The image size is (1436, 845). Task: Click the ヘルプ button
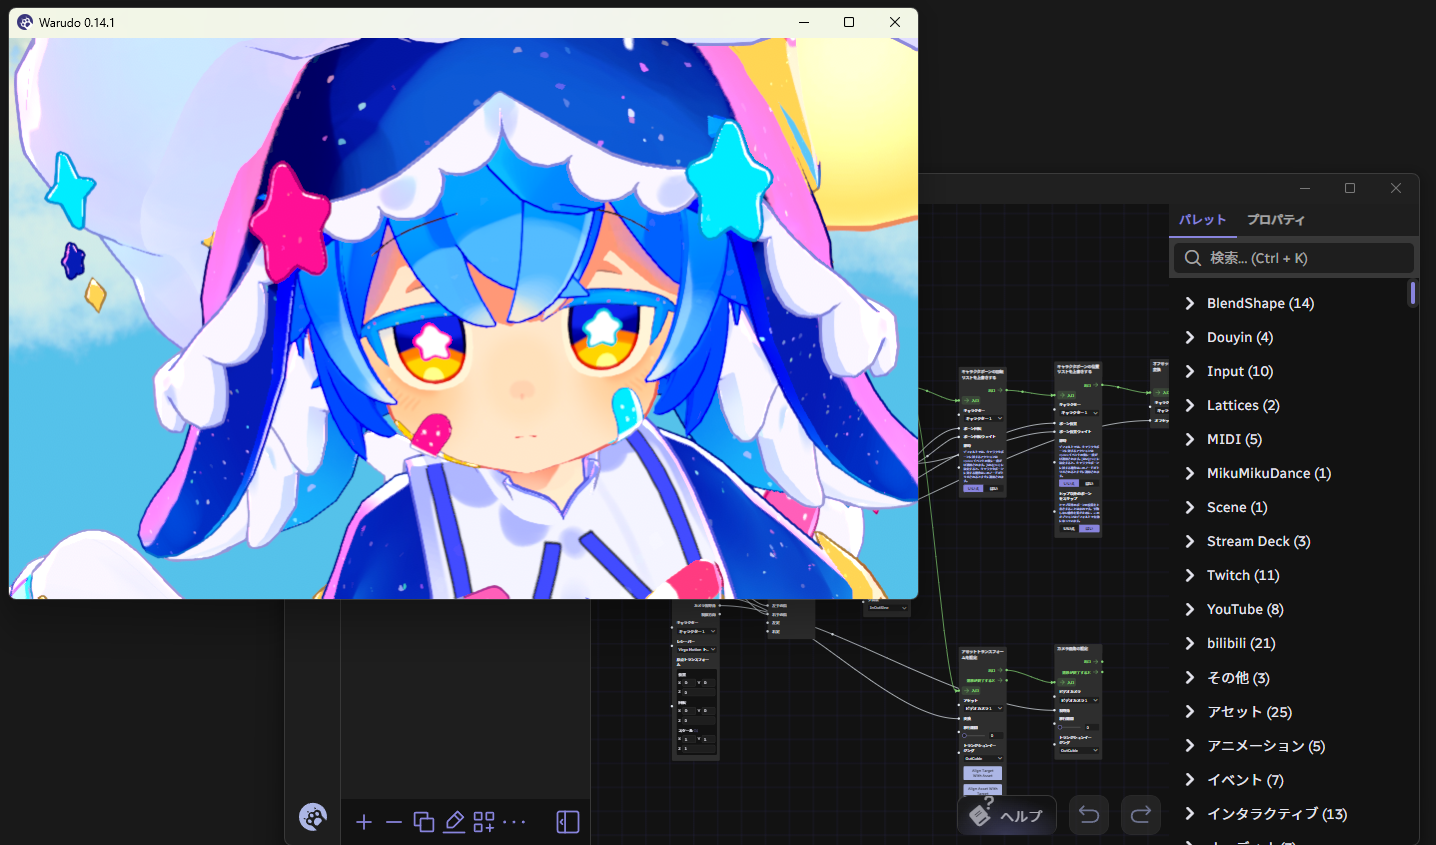click(1007, 815)
